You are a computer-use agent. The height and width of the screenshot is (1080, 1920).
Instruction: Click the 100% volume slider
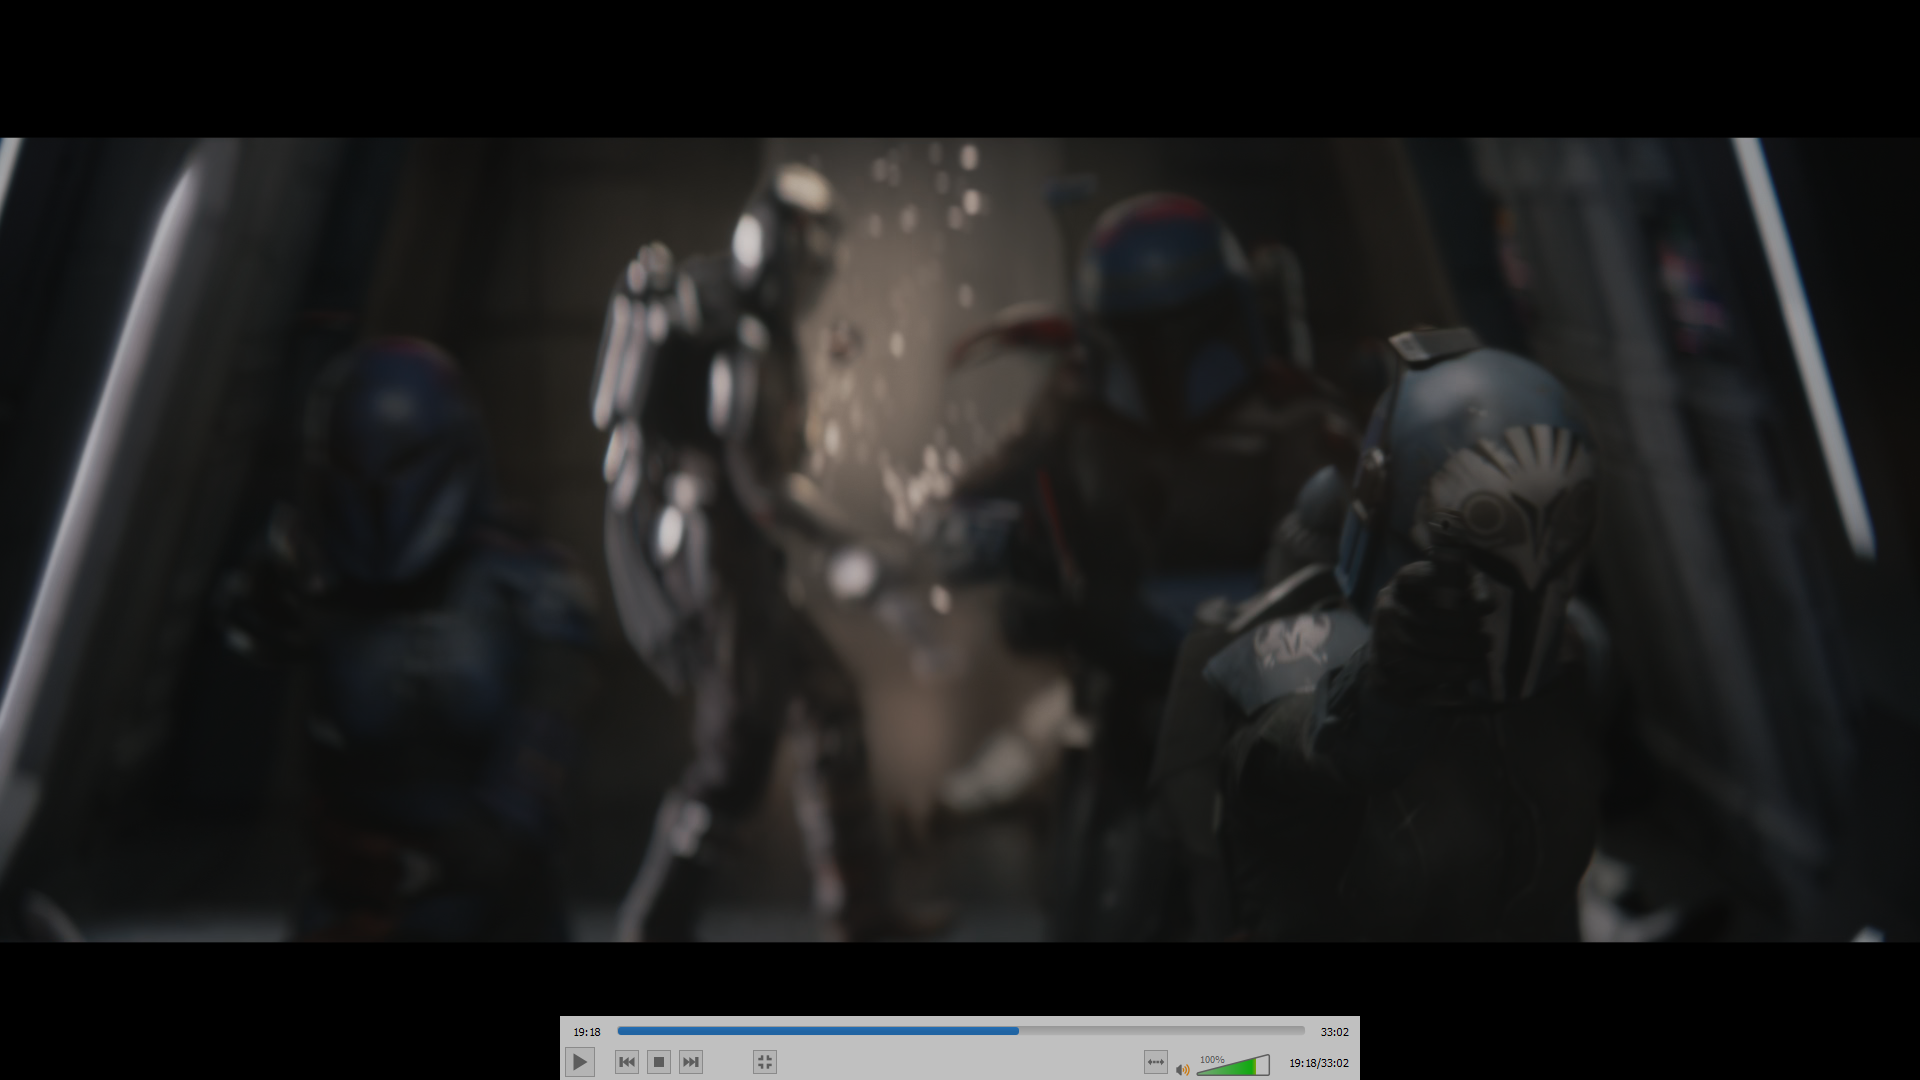tap(1233, 1065)
